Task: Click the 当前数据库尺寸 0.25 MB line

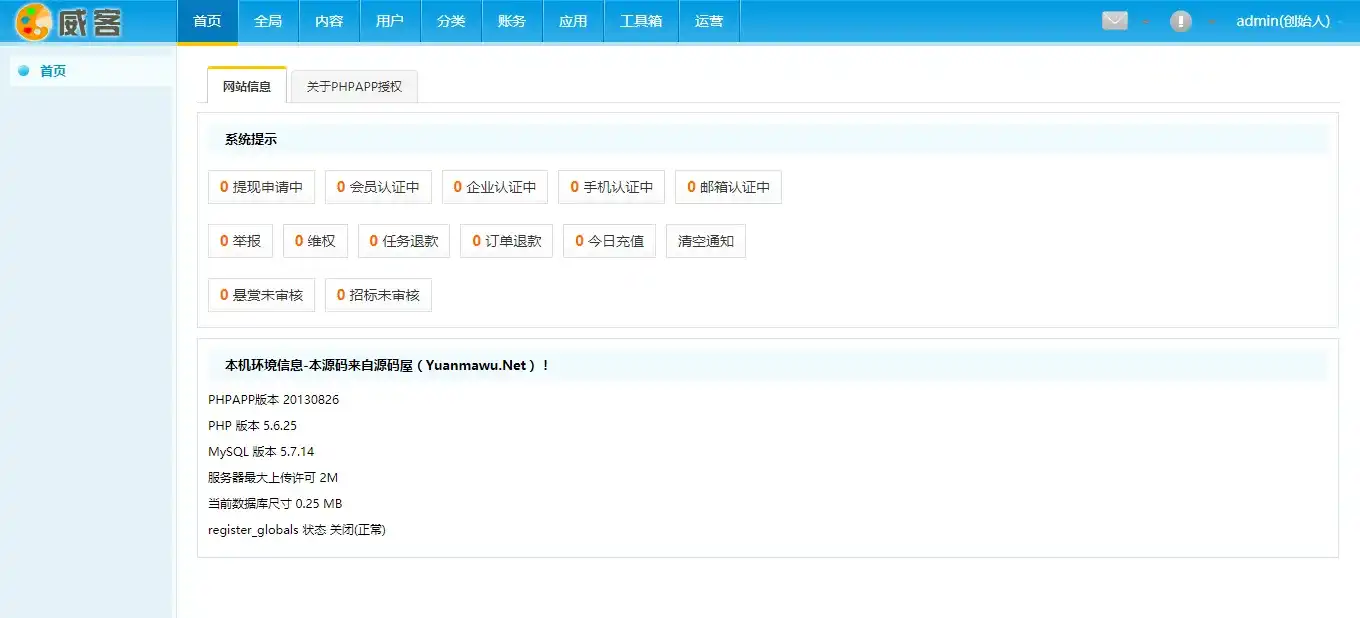Action: click(x=275, y=504)
